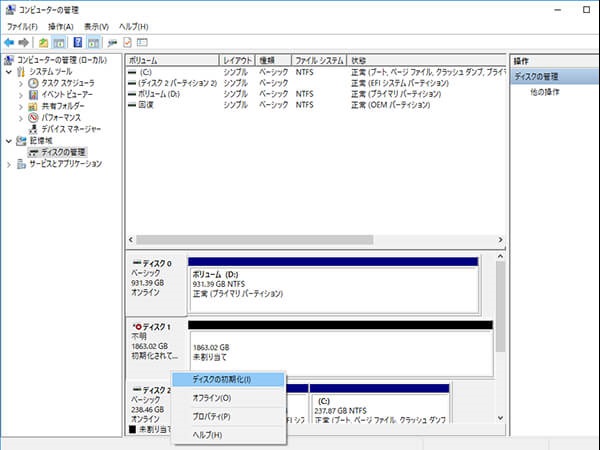Open the 操作(A) menu in menu bar
The height and width of the screenshot is (450, 600).
(x=61, y=25)
